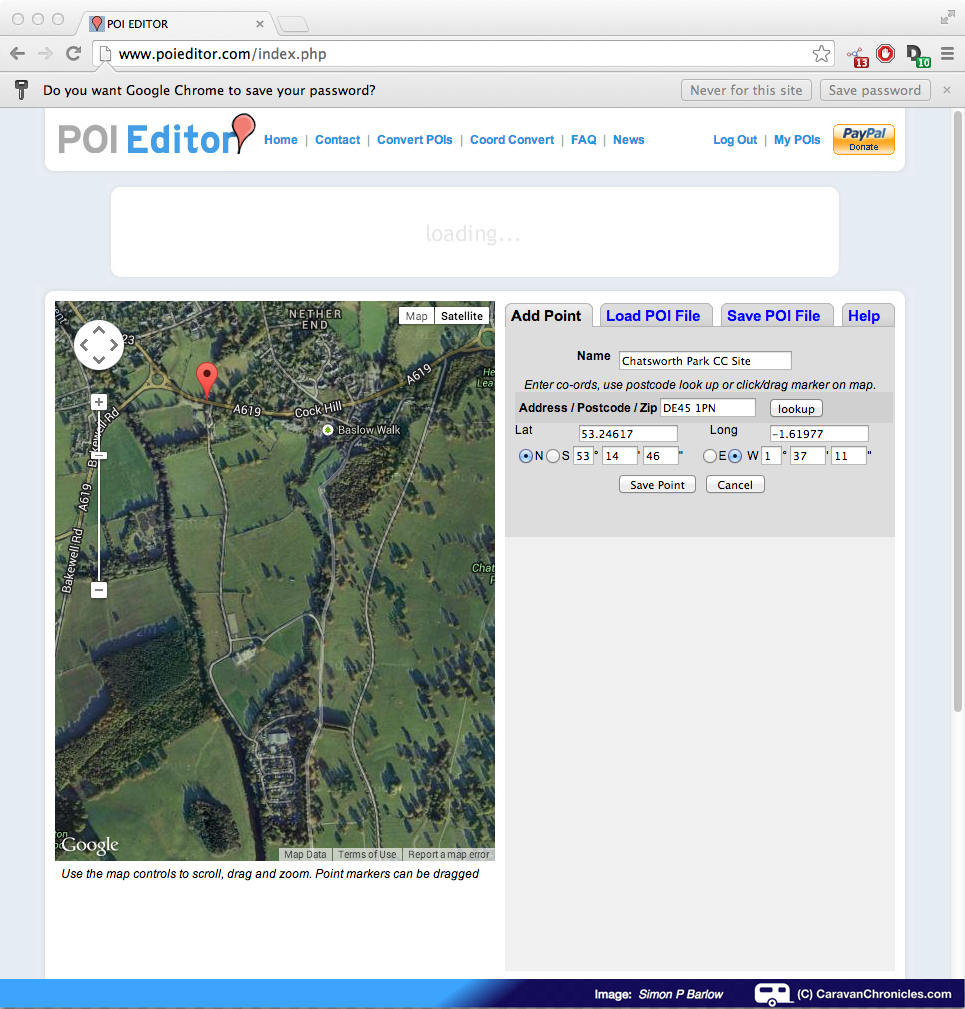Click the map zoom in plus button

99,402
